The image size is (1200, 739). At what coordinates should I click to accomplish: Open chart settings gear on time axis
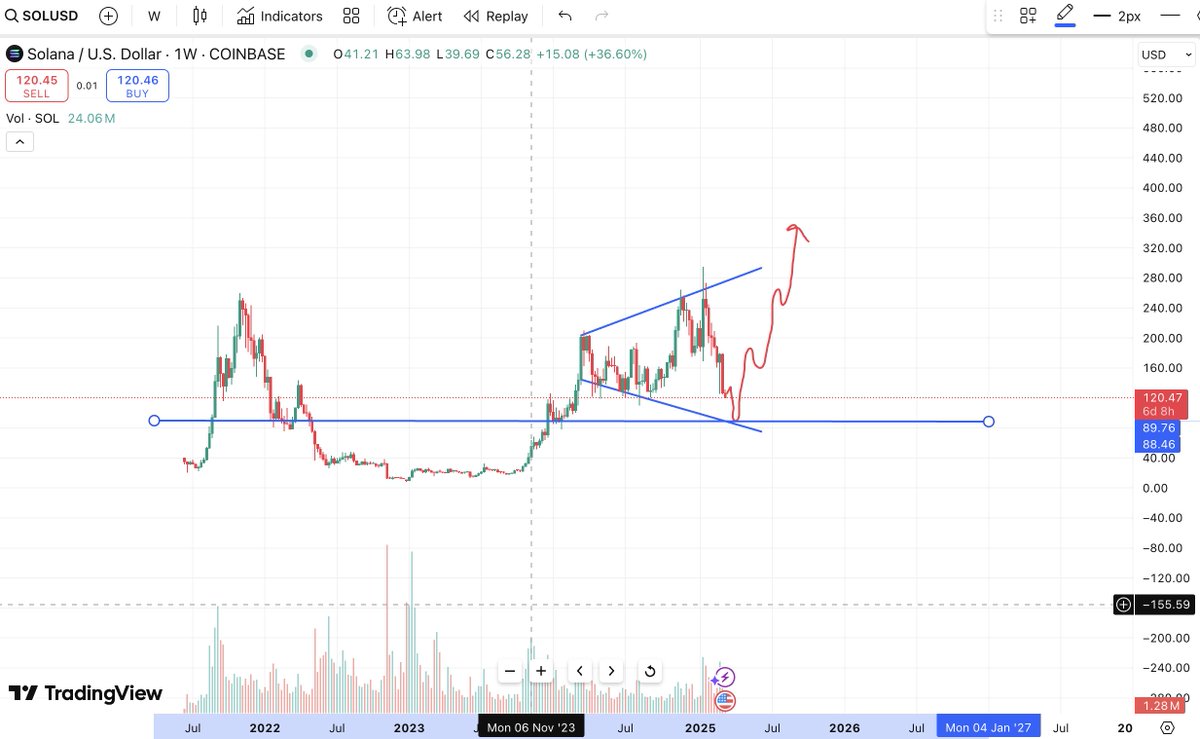[1168, 727]
